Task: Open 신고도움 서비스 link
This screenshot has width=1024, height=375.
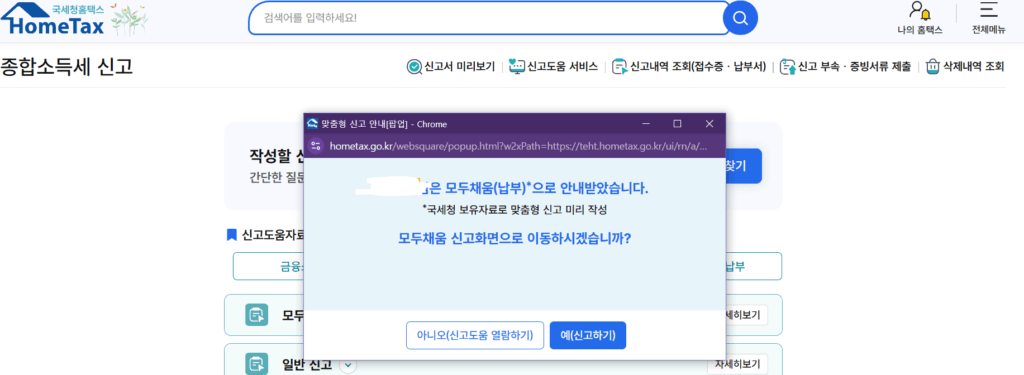Action: click(562, 66)
